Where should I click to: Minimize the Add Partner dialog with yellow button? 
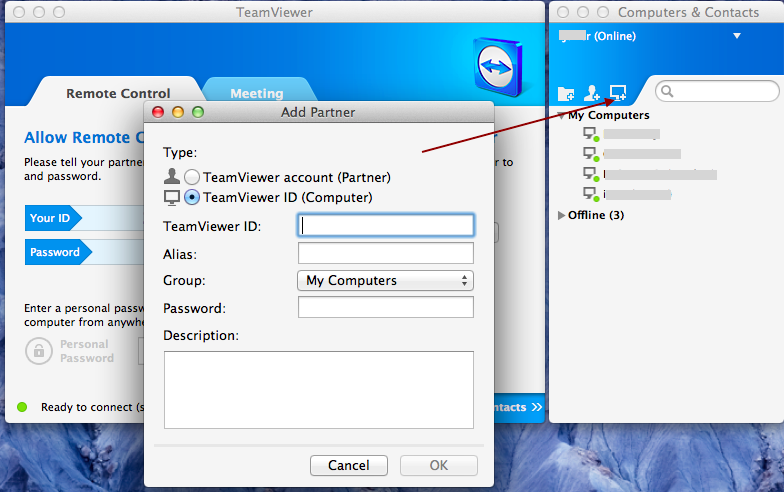pyautogui.click(x=178, y=112)
